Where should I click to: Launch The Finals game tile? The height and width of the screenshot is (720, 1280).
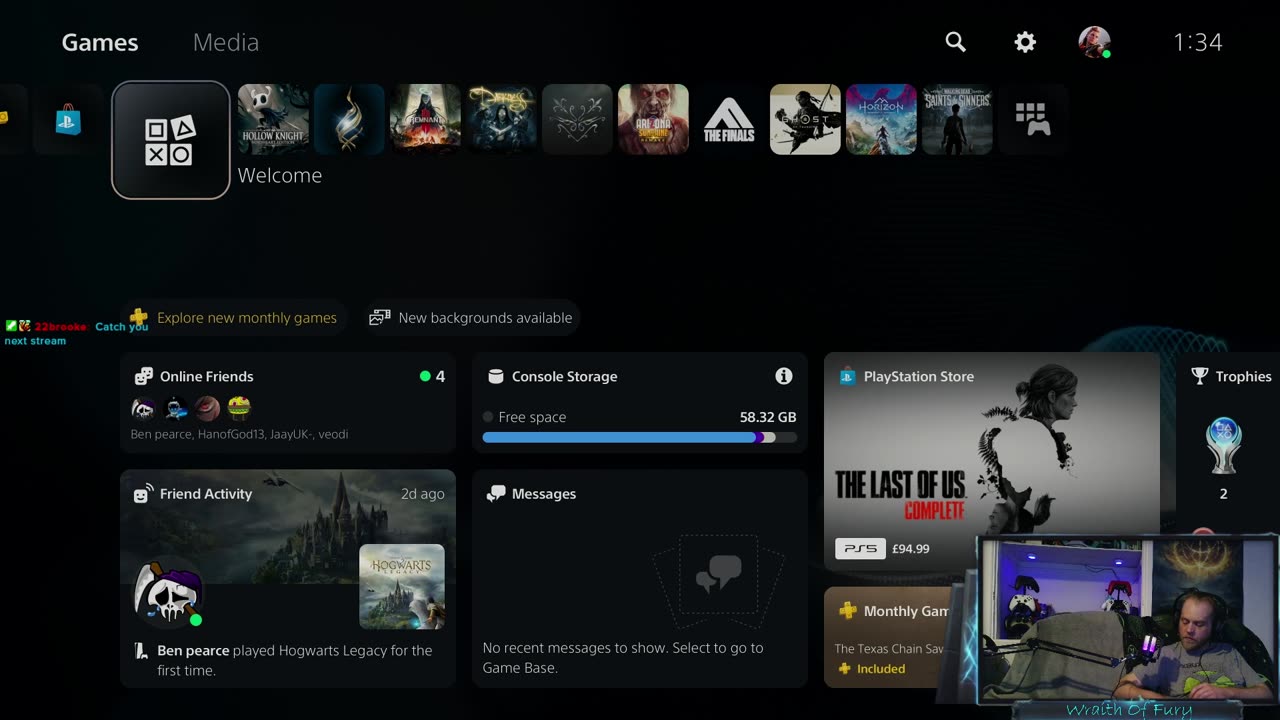pos(729,119)
